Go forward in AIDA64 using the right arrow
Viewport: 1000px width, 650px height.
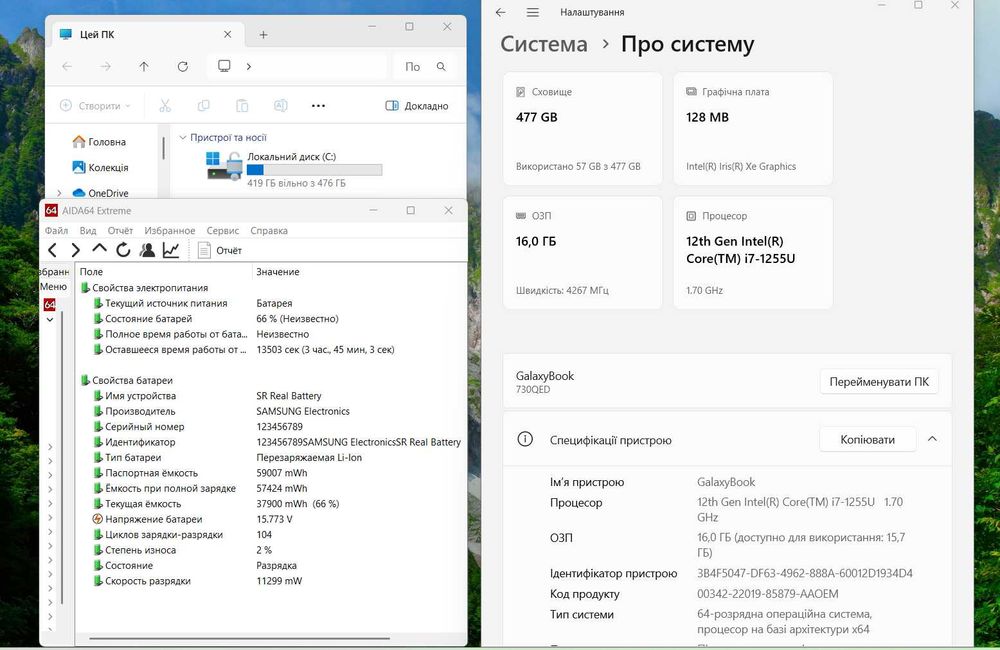click(76, 250)
